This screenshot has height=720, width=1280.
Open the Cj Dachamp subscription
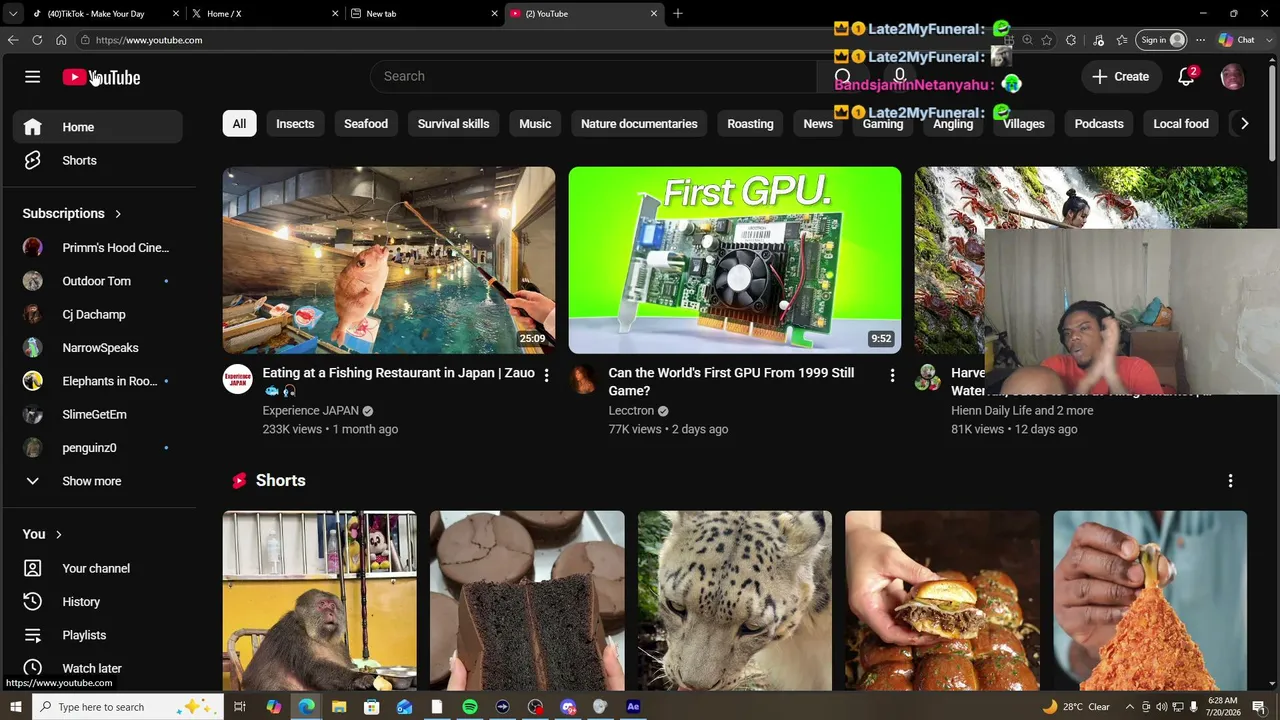(97, 314)
